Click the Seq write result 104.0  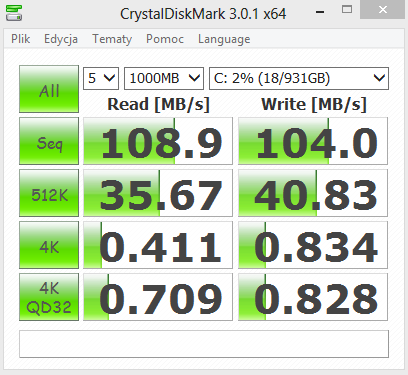tap(313, 141)
